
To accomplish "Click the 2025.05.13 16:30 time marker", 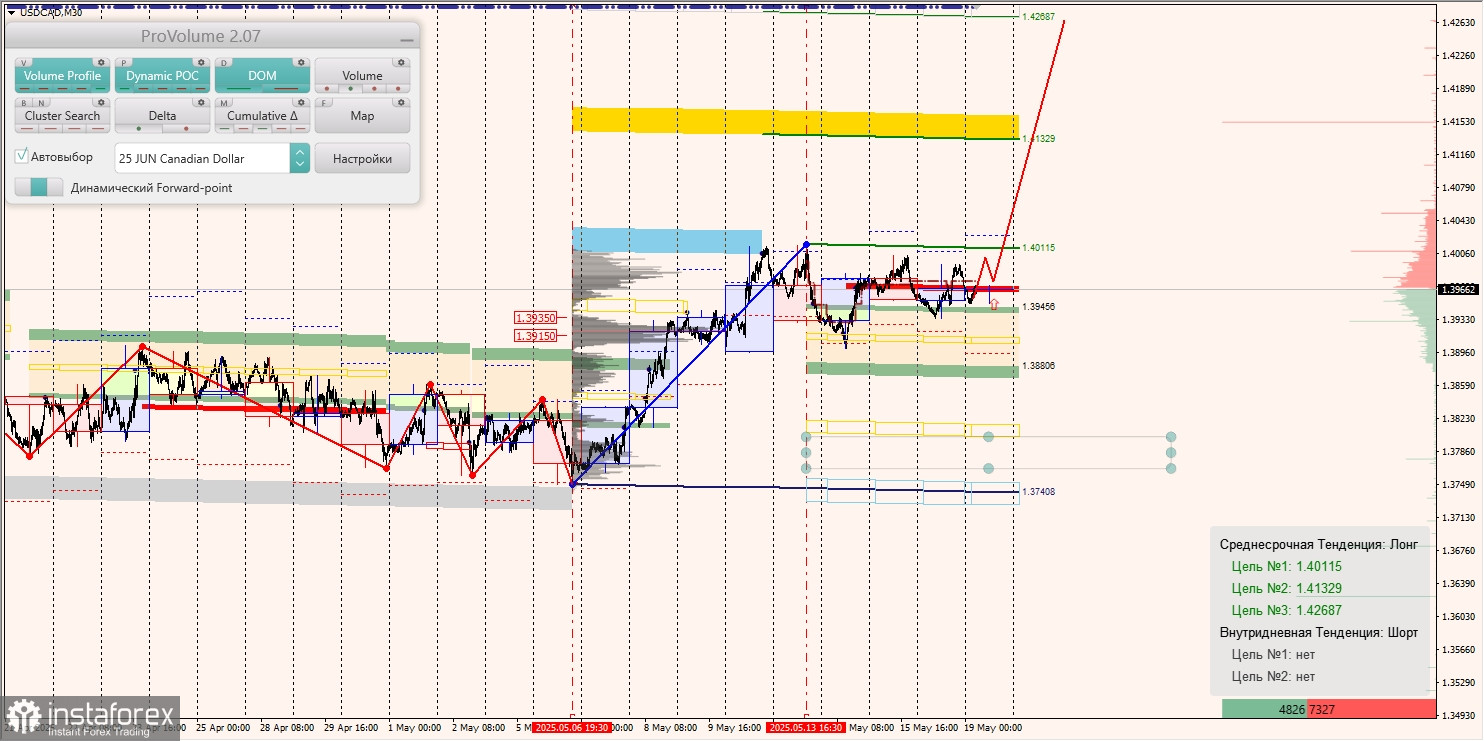I will coord(806,727).
